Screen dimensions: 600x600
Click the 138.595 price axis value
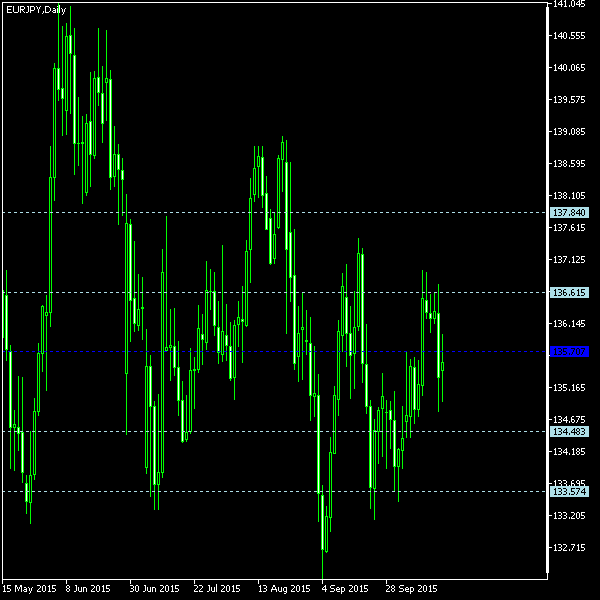tap(569, 164)
